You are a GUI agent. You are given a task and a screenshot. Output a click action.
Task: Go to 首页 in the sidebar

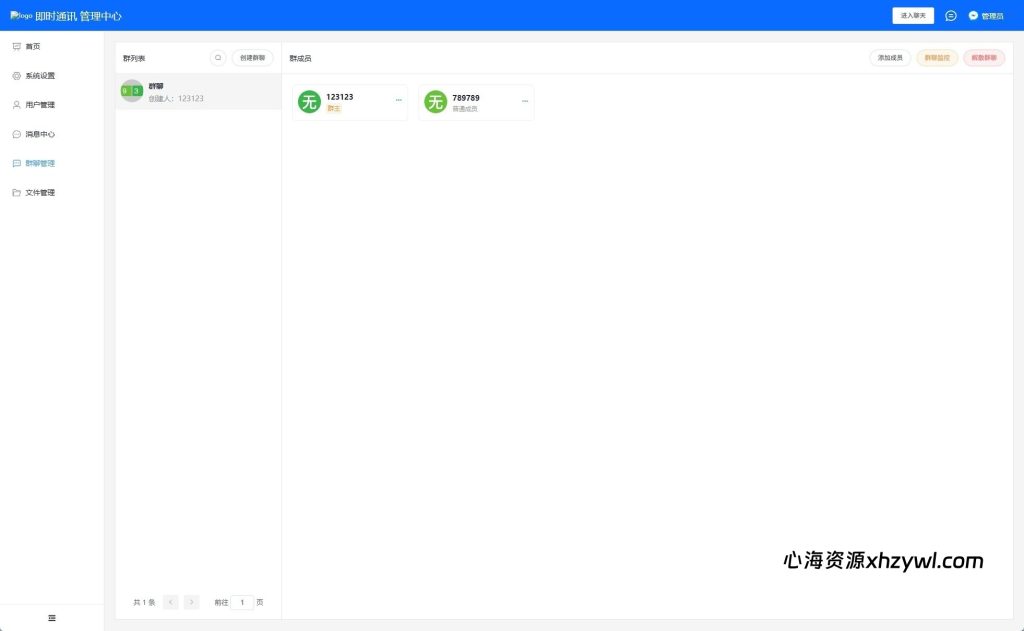click(33, 47)
